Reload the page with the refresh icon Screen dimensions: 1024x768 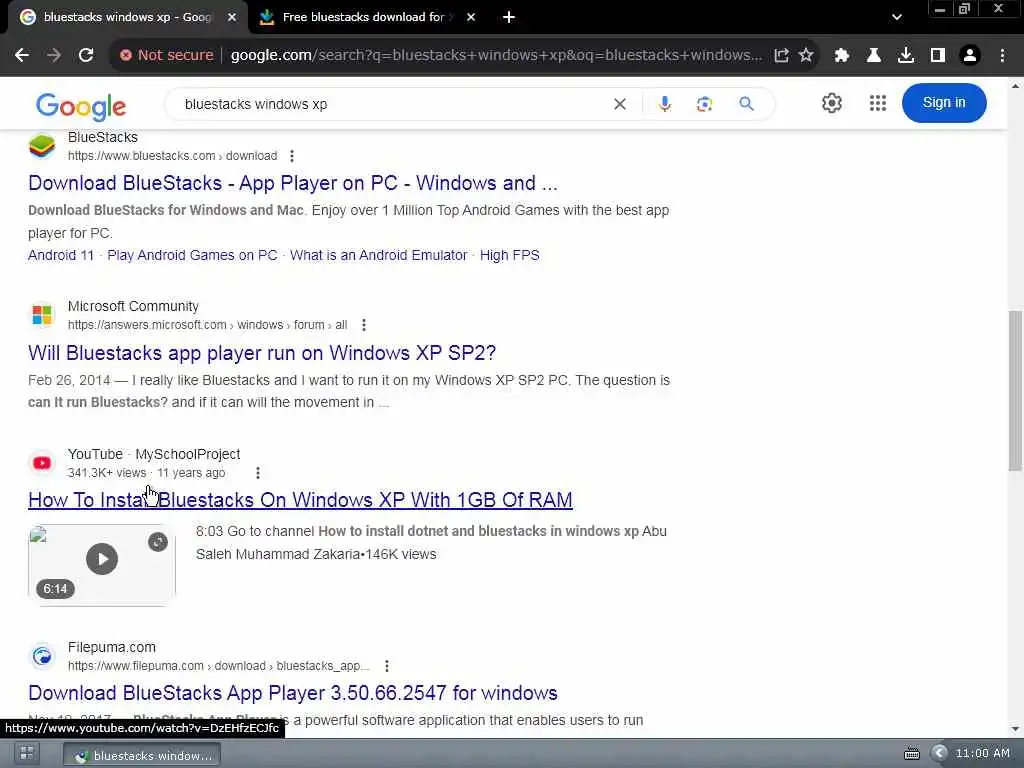(x=86, y=56)
